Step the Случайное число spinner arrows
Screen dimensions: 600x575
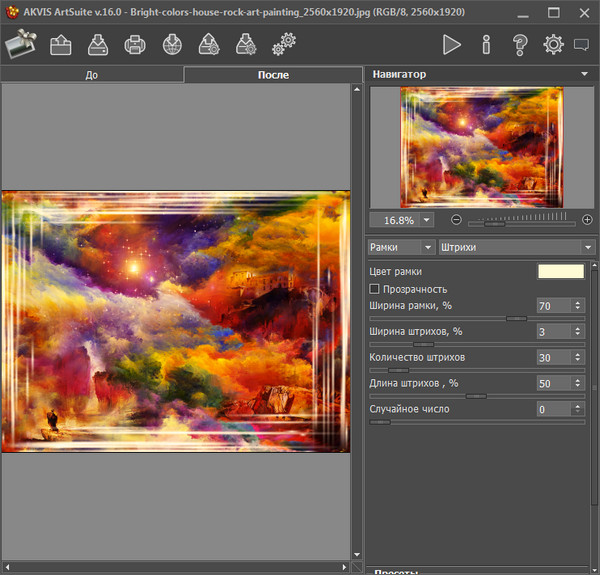(578, 409)
